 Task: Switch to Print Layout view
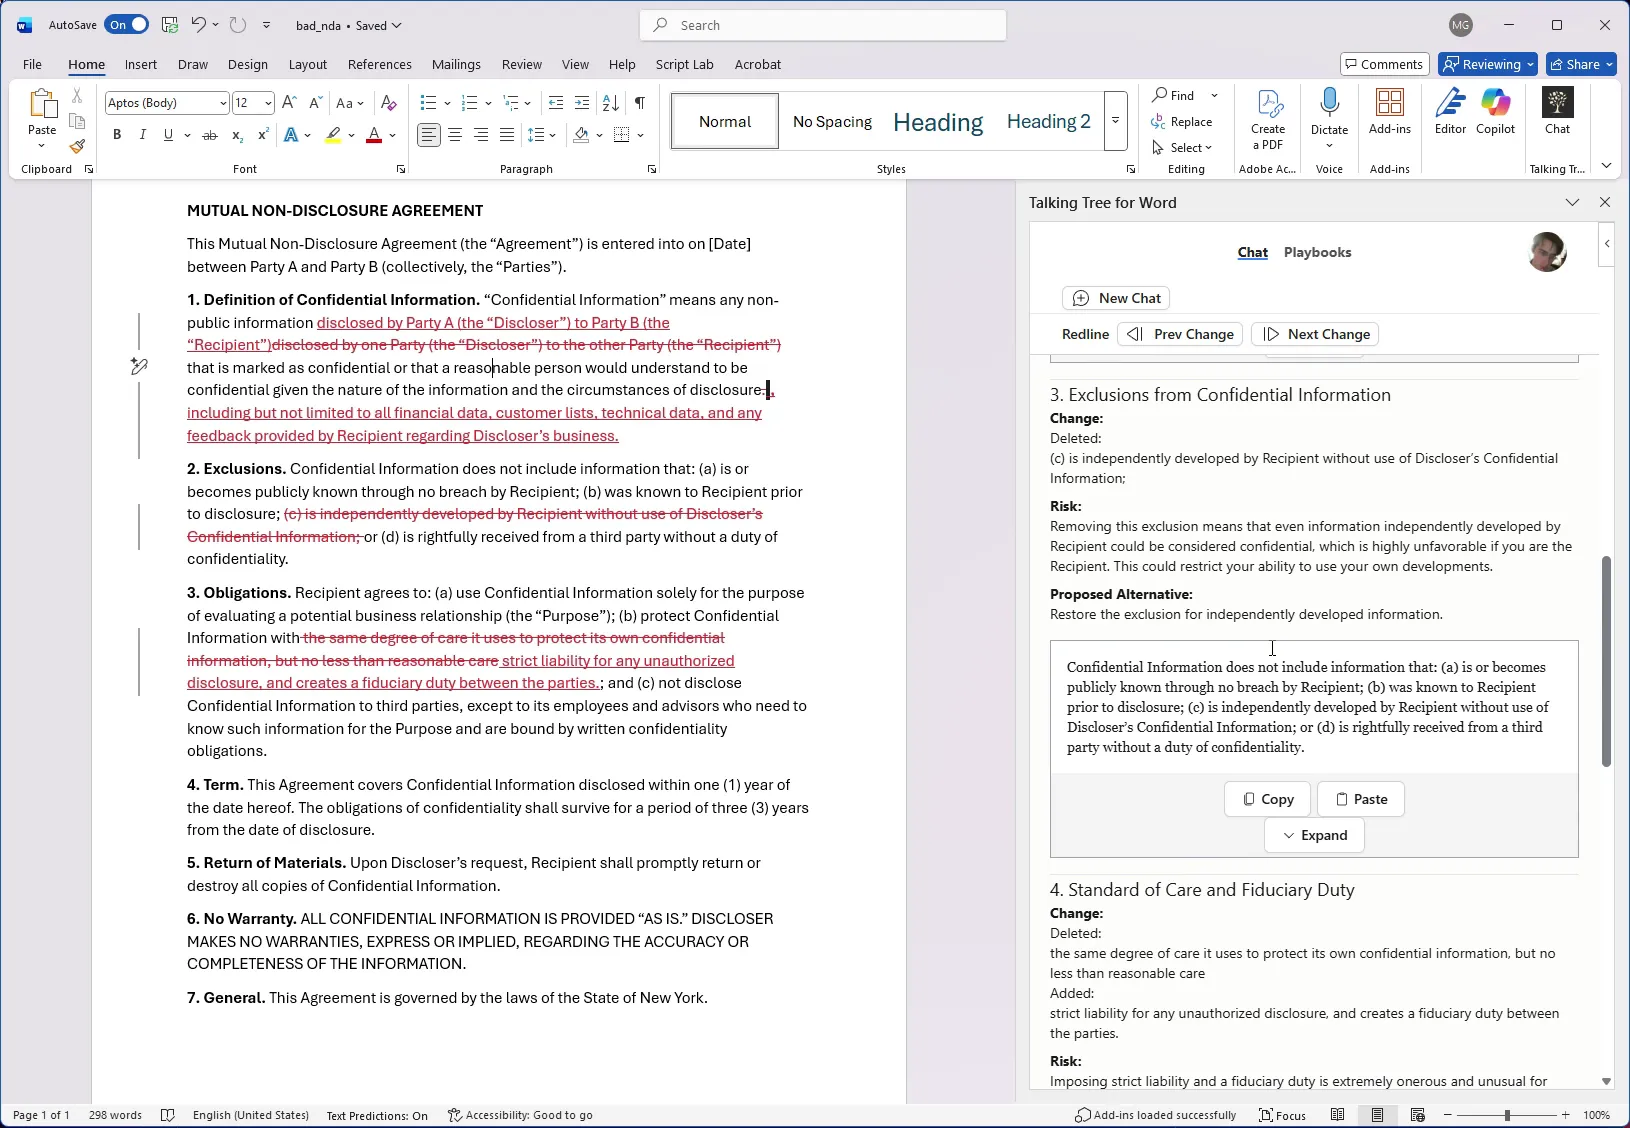tap(1377, 1115)
